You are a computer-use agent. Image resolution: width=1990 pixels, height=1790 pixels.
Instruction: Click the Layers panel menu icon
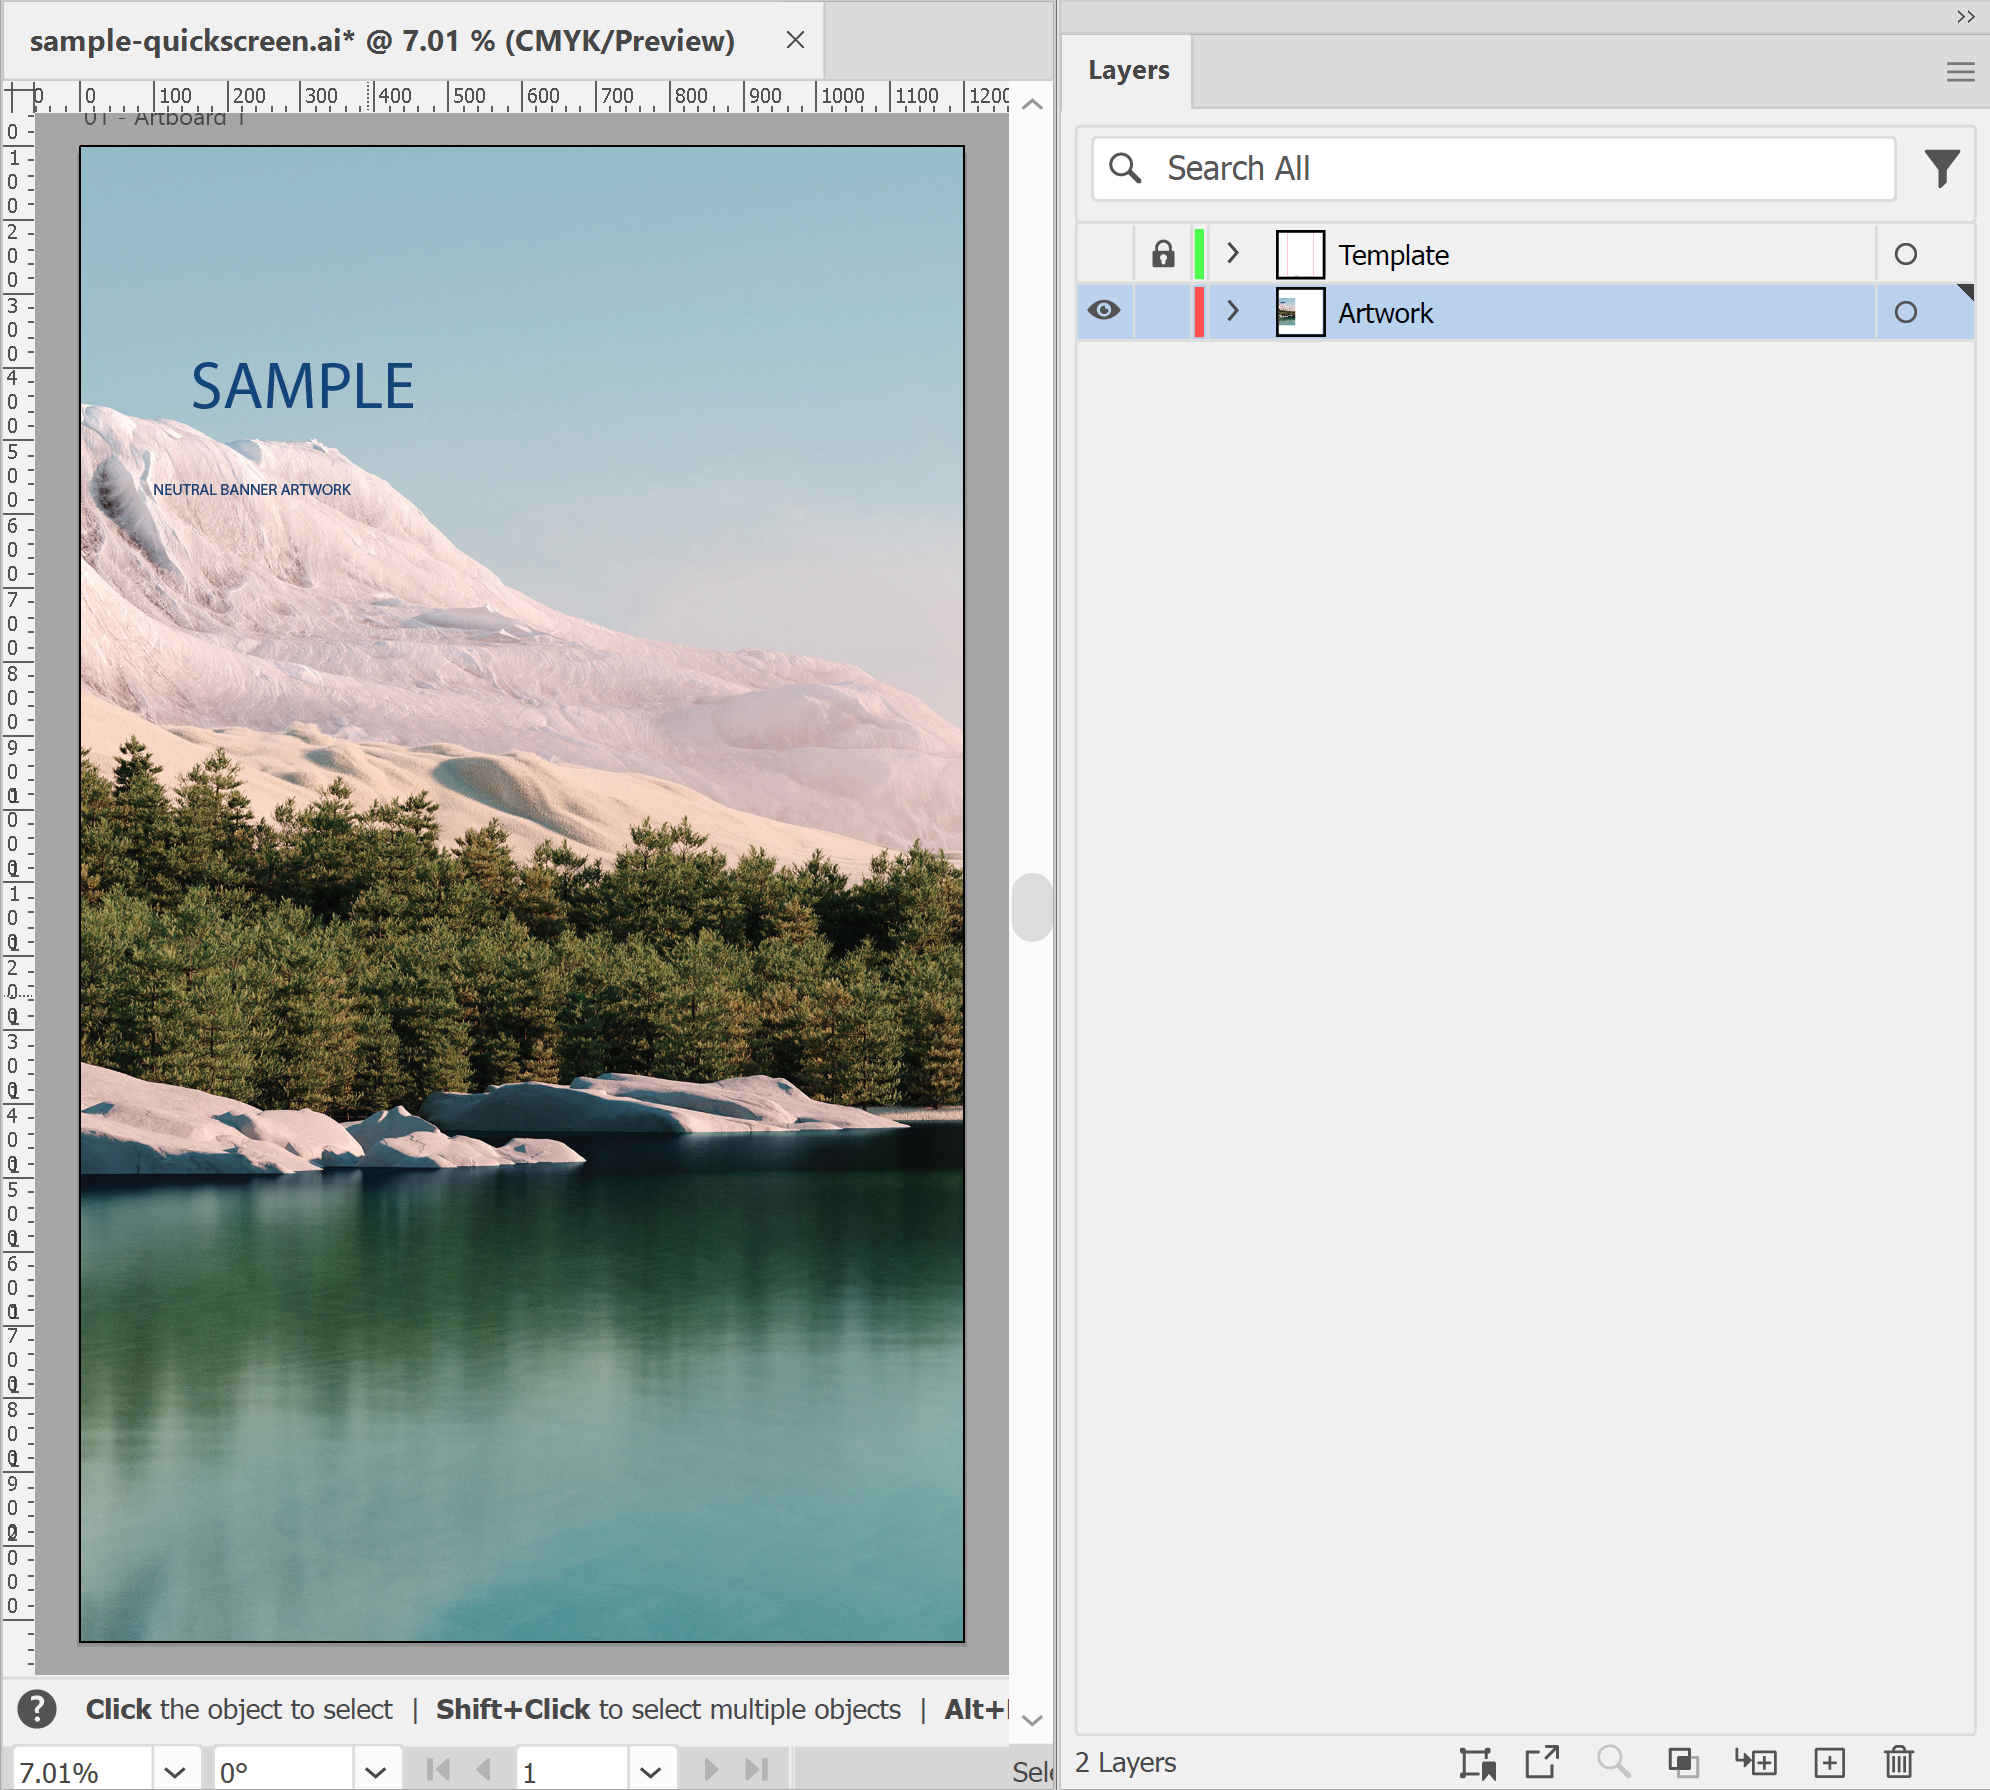(1960, 72)
